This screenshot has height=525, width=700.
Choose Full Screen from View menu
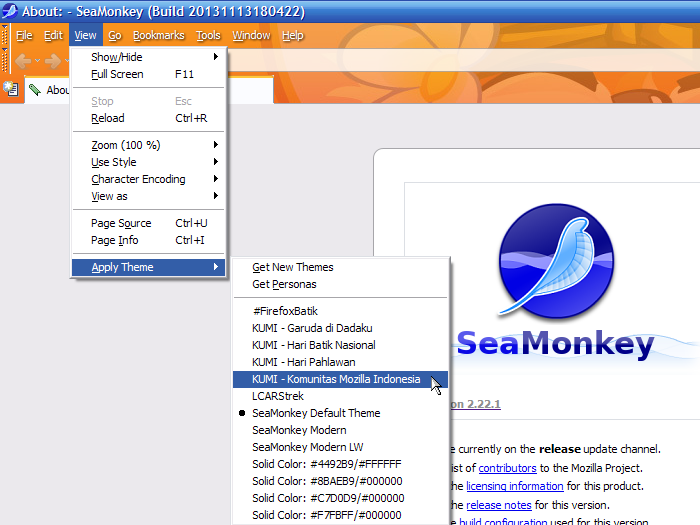pos(149,74)
